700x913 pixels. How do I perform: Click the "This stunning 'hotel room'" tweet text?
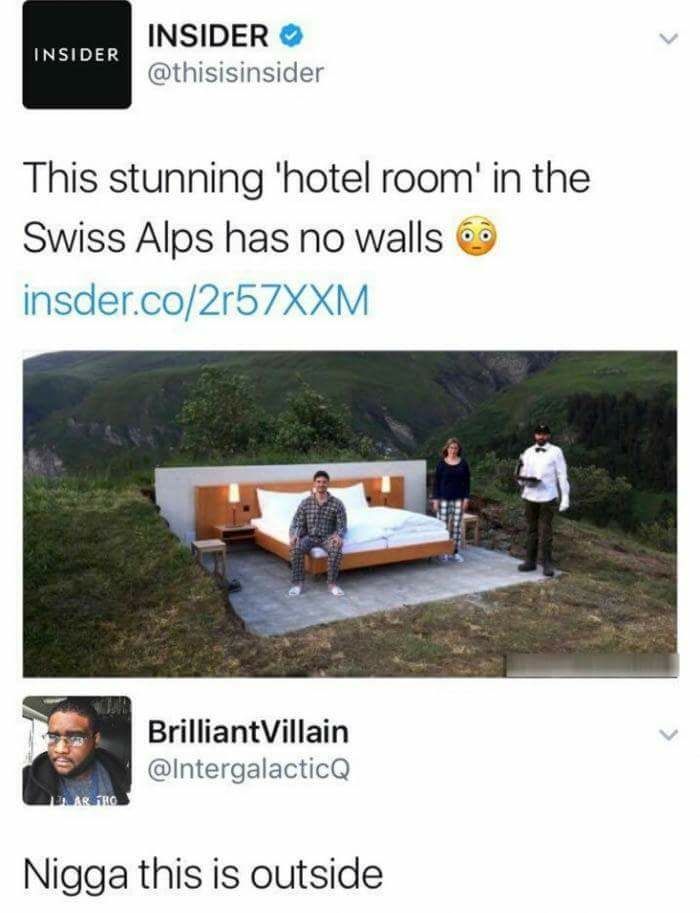[249, 179]
